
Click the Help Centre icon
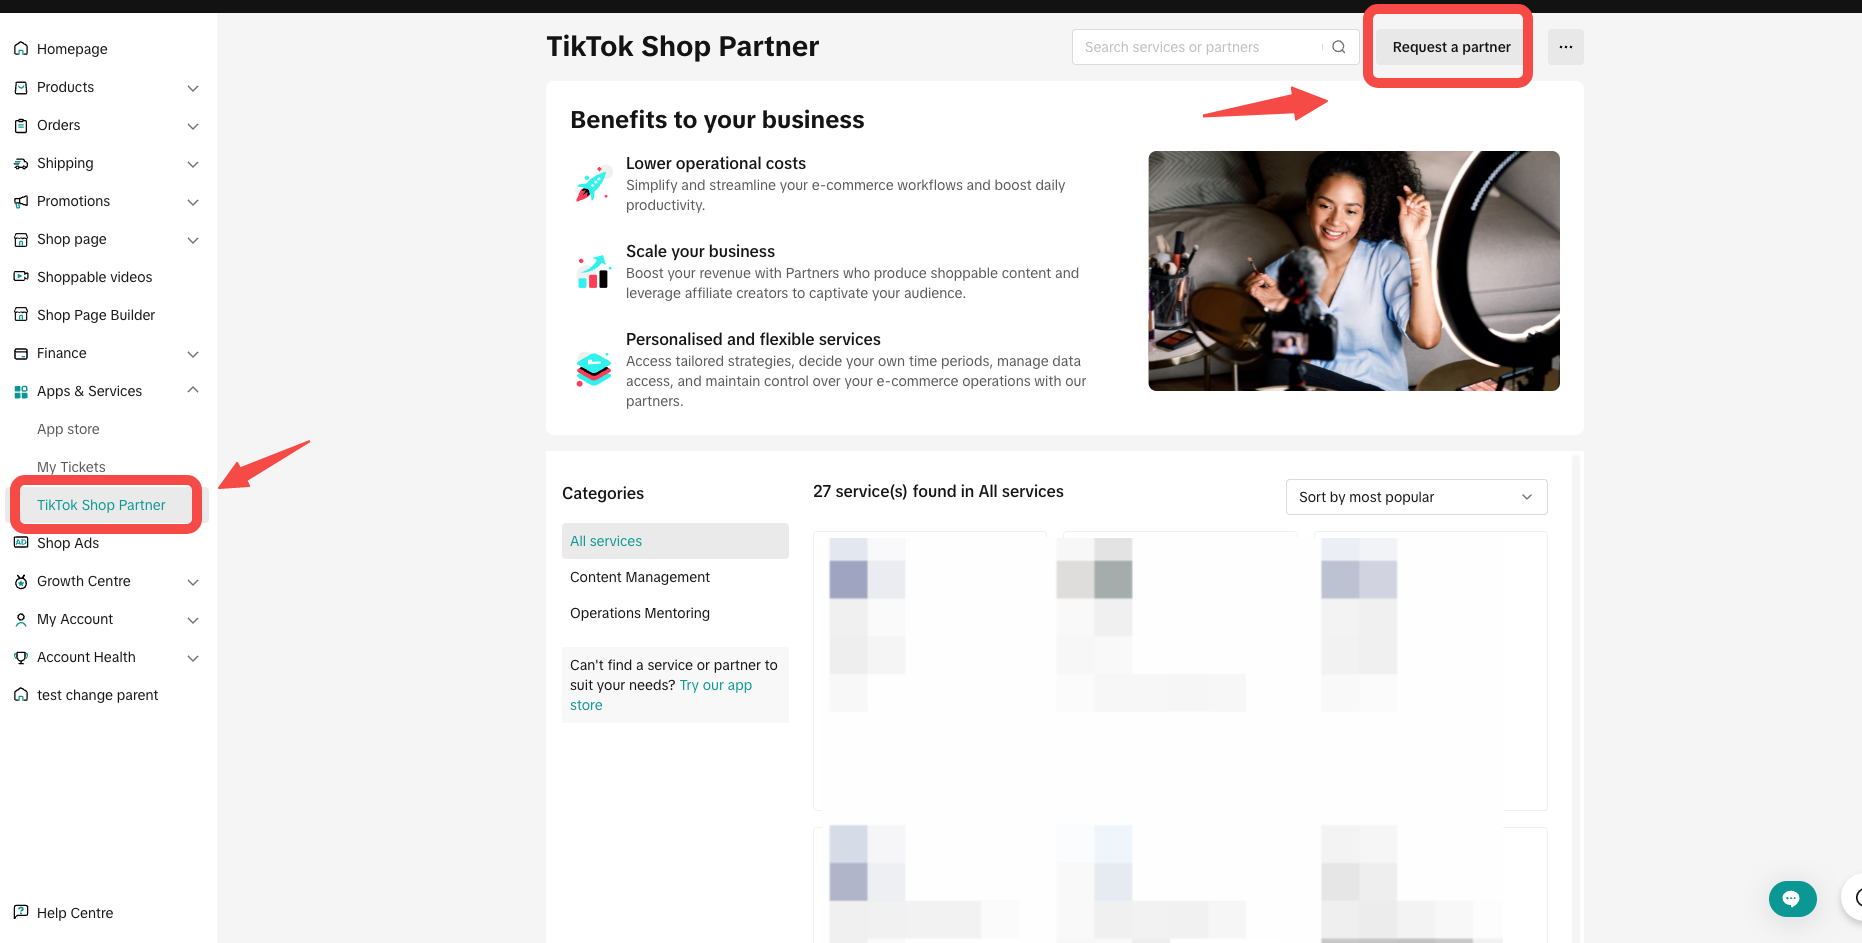(x=21, y=912)
